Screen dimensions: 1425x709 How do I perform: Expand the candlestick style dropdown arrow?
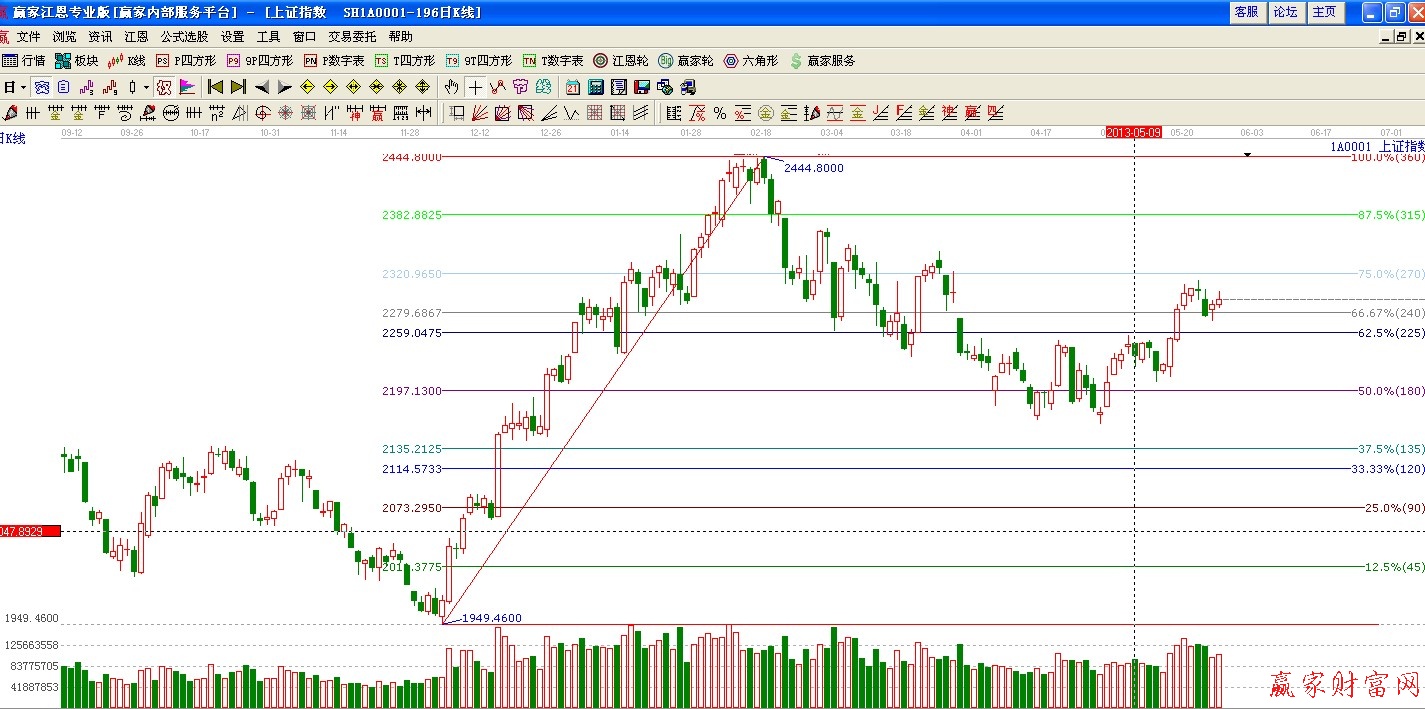point(146,87)
